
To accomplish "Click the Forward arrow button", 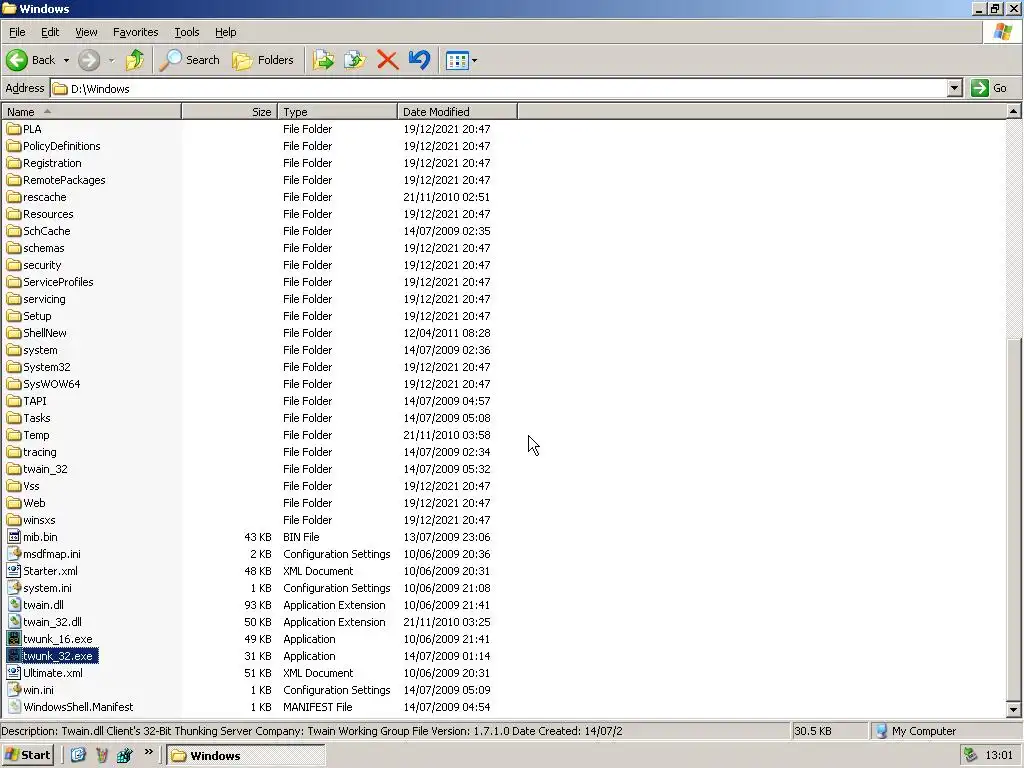I will (89, 60).
